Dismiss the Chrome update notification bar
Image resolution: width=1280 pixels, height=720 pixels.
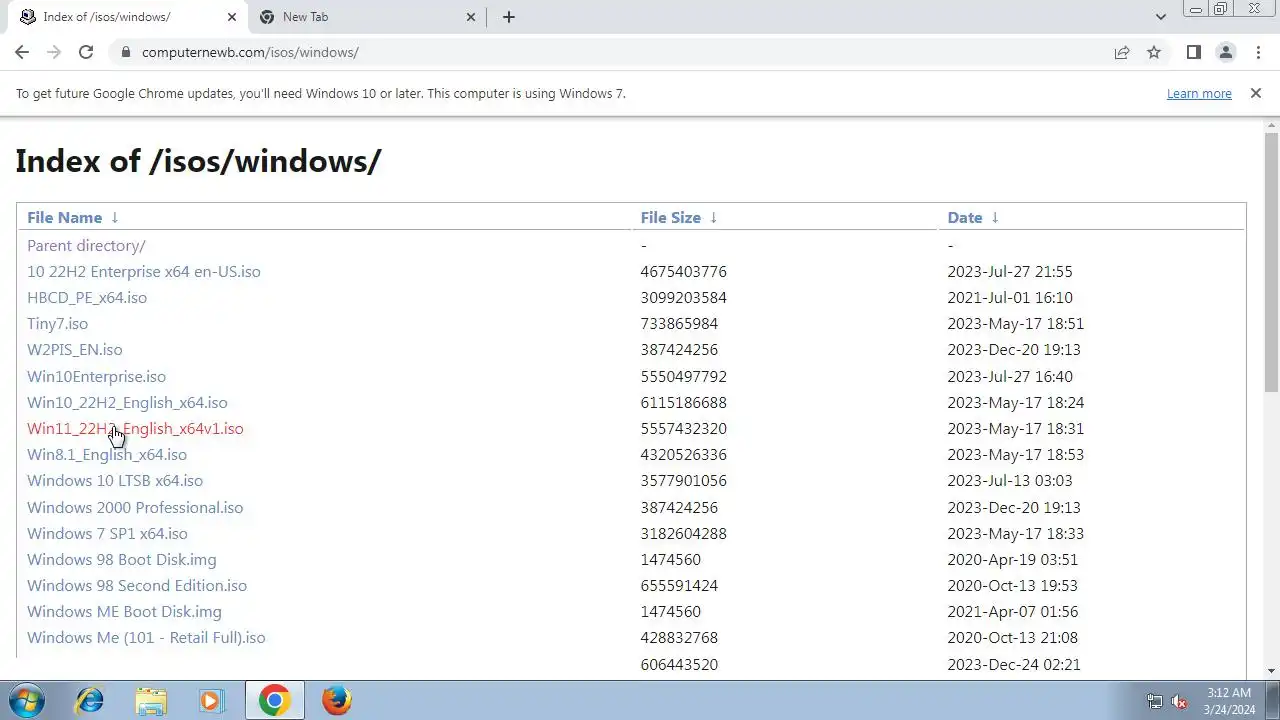click(x=1255, y=93)
